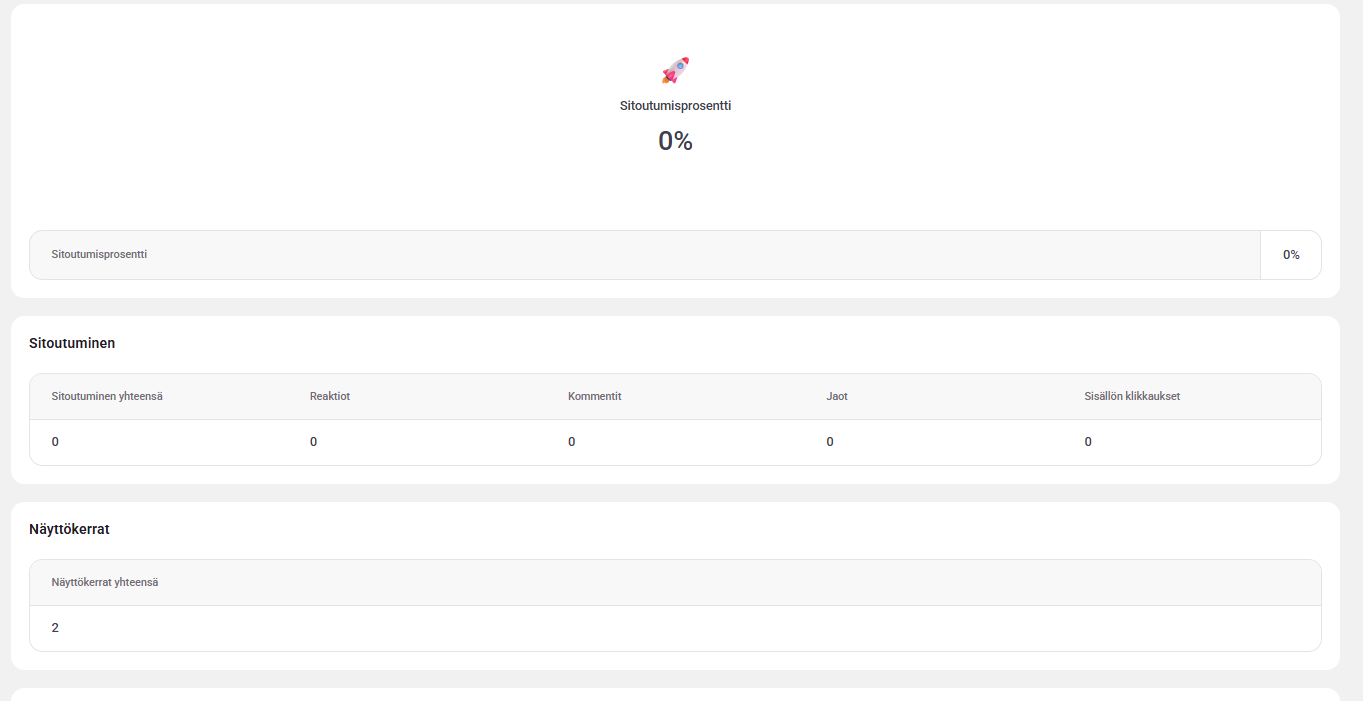Click the value 2 under Näyttökerrat yhteensä
The image size is (1363, 701).
click(x=55, y=628)
